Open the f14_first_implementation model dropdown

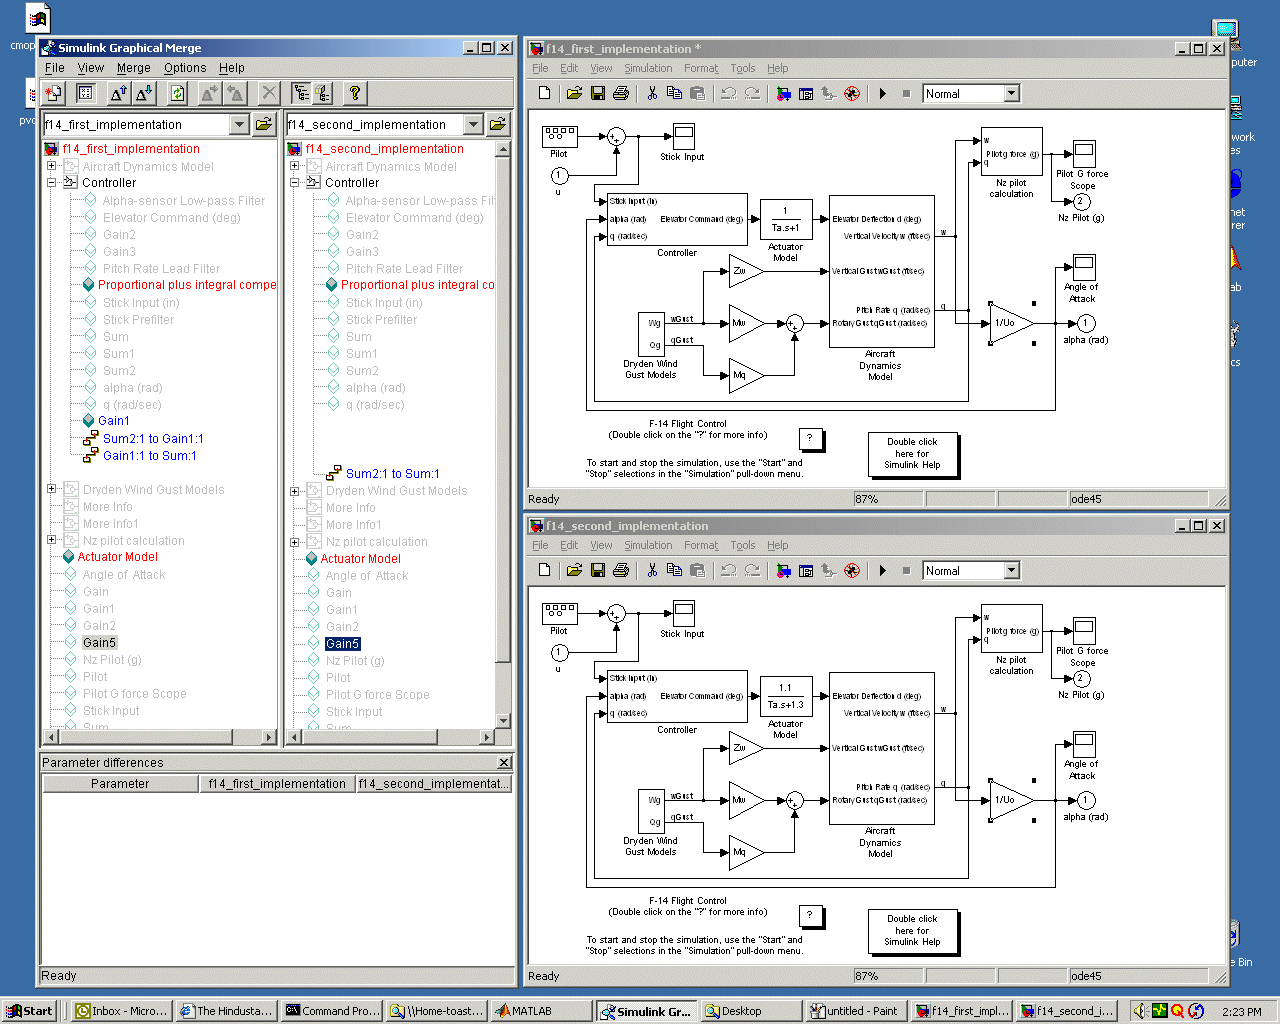pos(239,124)
